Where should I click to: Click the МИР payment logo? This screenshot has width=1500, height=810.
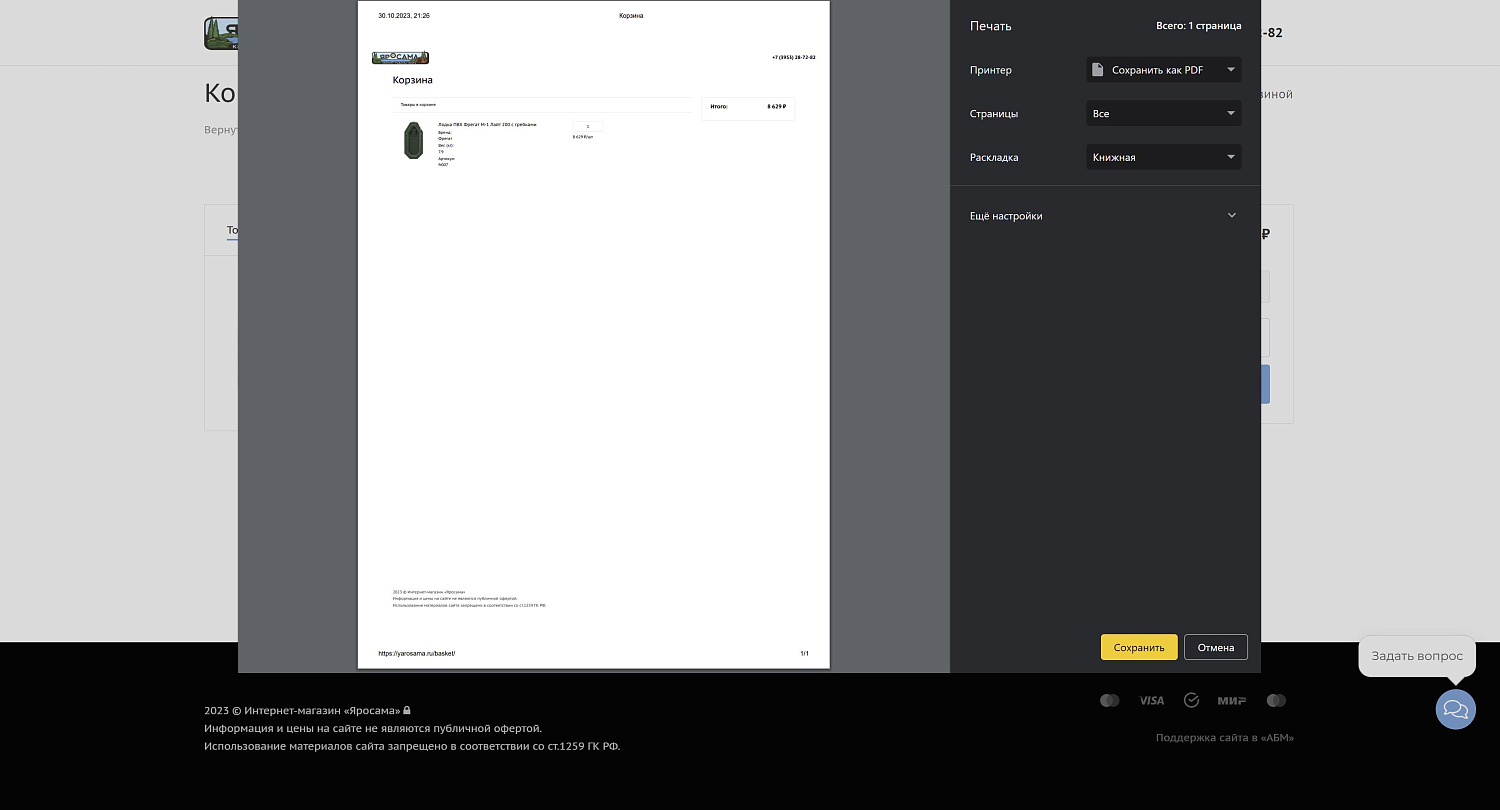(1231, 701)
